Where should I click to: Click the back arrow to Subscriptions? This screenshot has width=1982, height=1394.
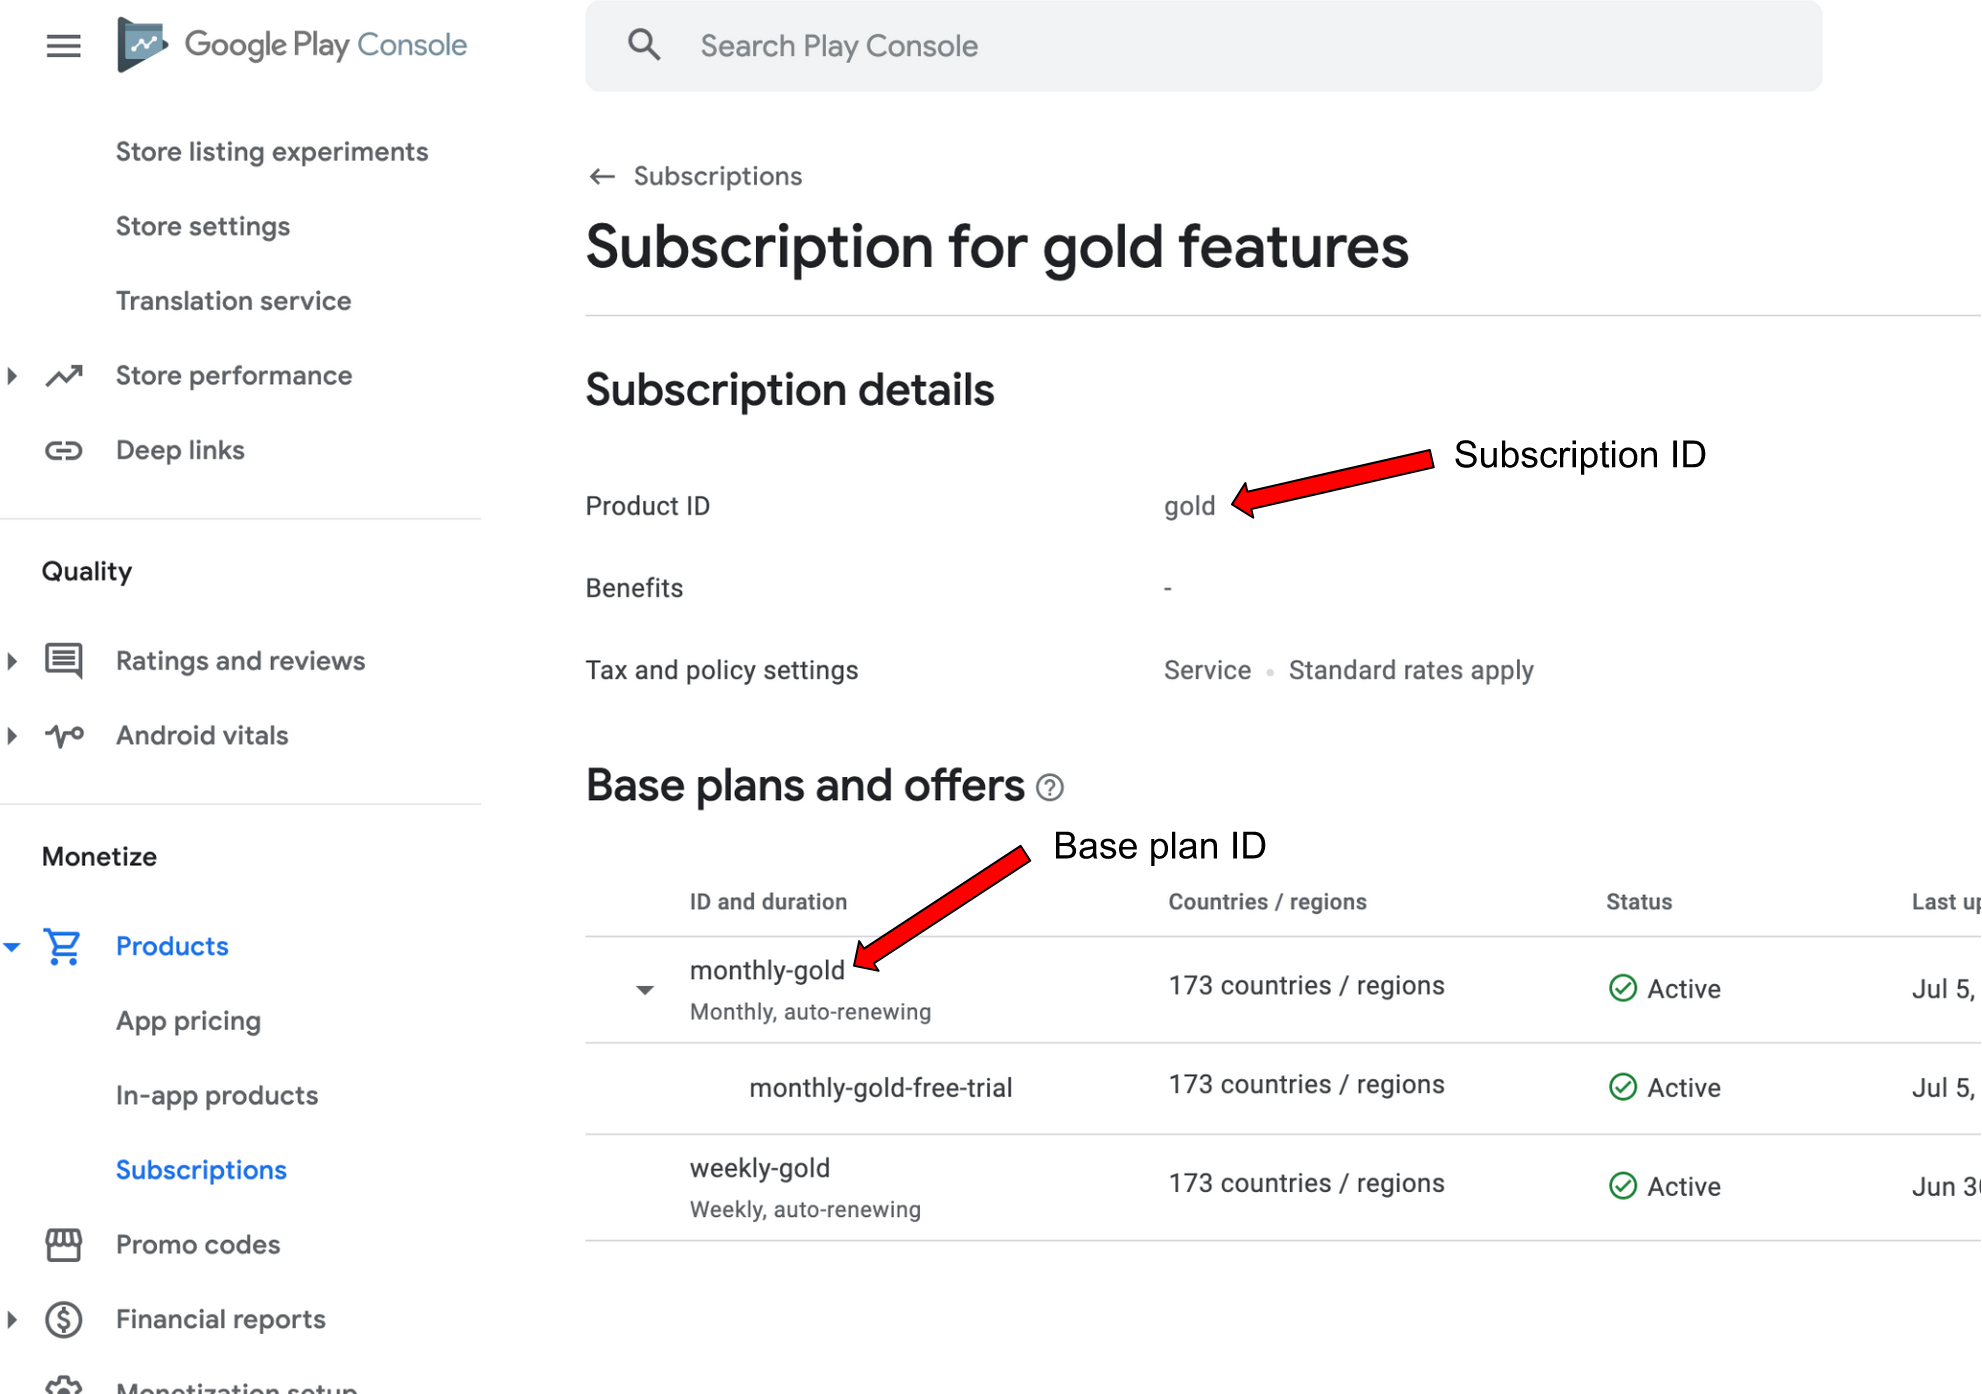(602, 177)
